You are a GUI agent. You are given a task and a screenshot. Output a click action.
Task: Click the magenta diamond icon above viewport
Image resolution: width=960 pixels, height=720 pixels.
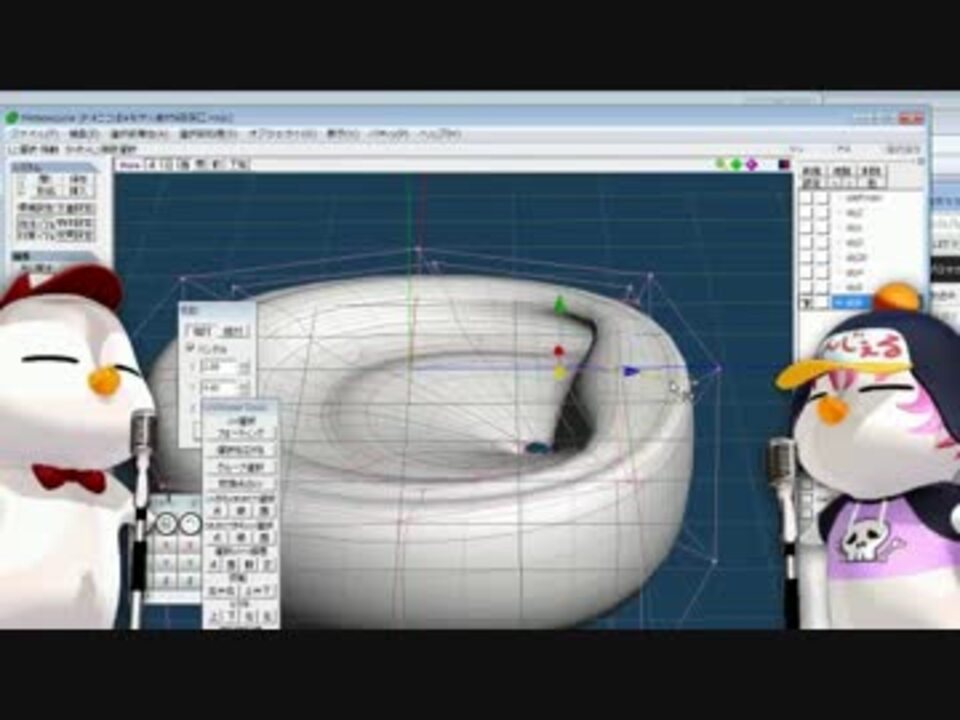[x=752, y=164]
